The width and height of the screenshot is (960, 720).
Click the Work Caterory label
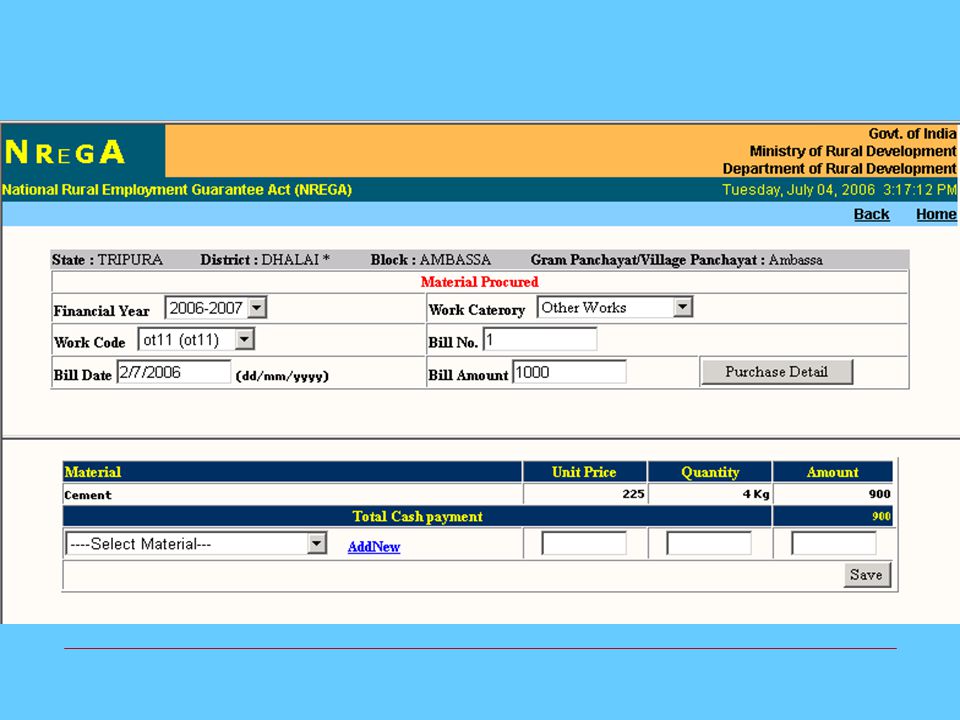click(477, 310)
